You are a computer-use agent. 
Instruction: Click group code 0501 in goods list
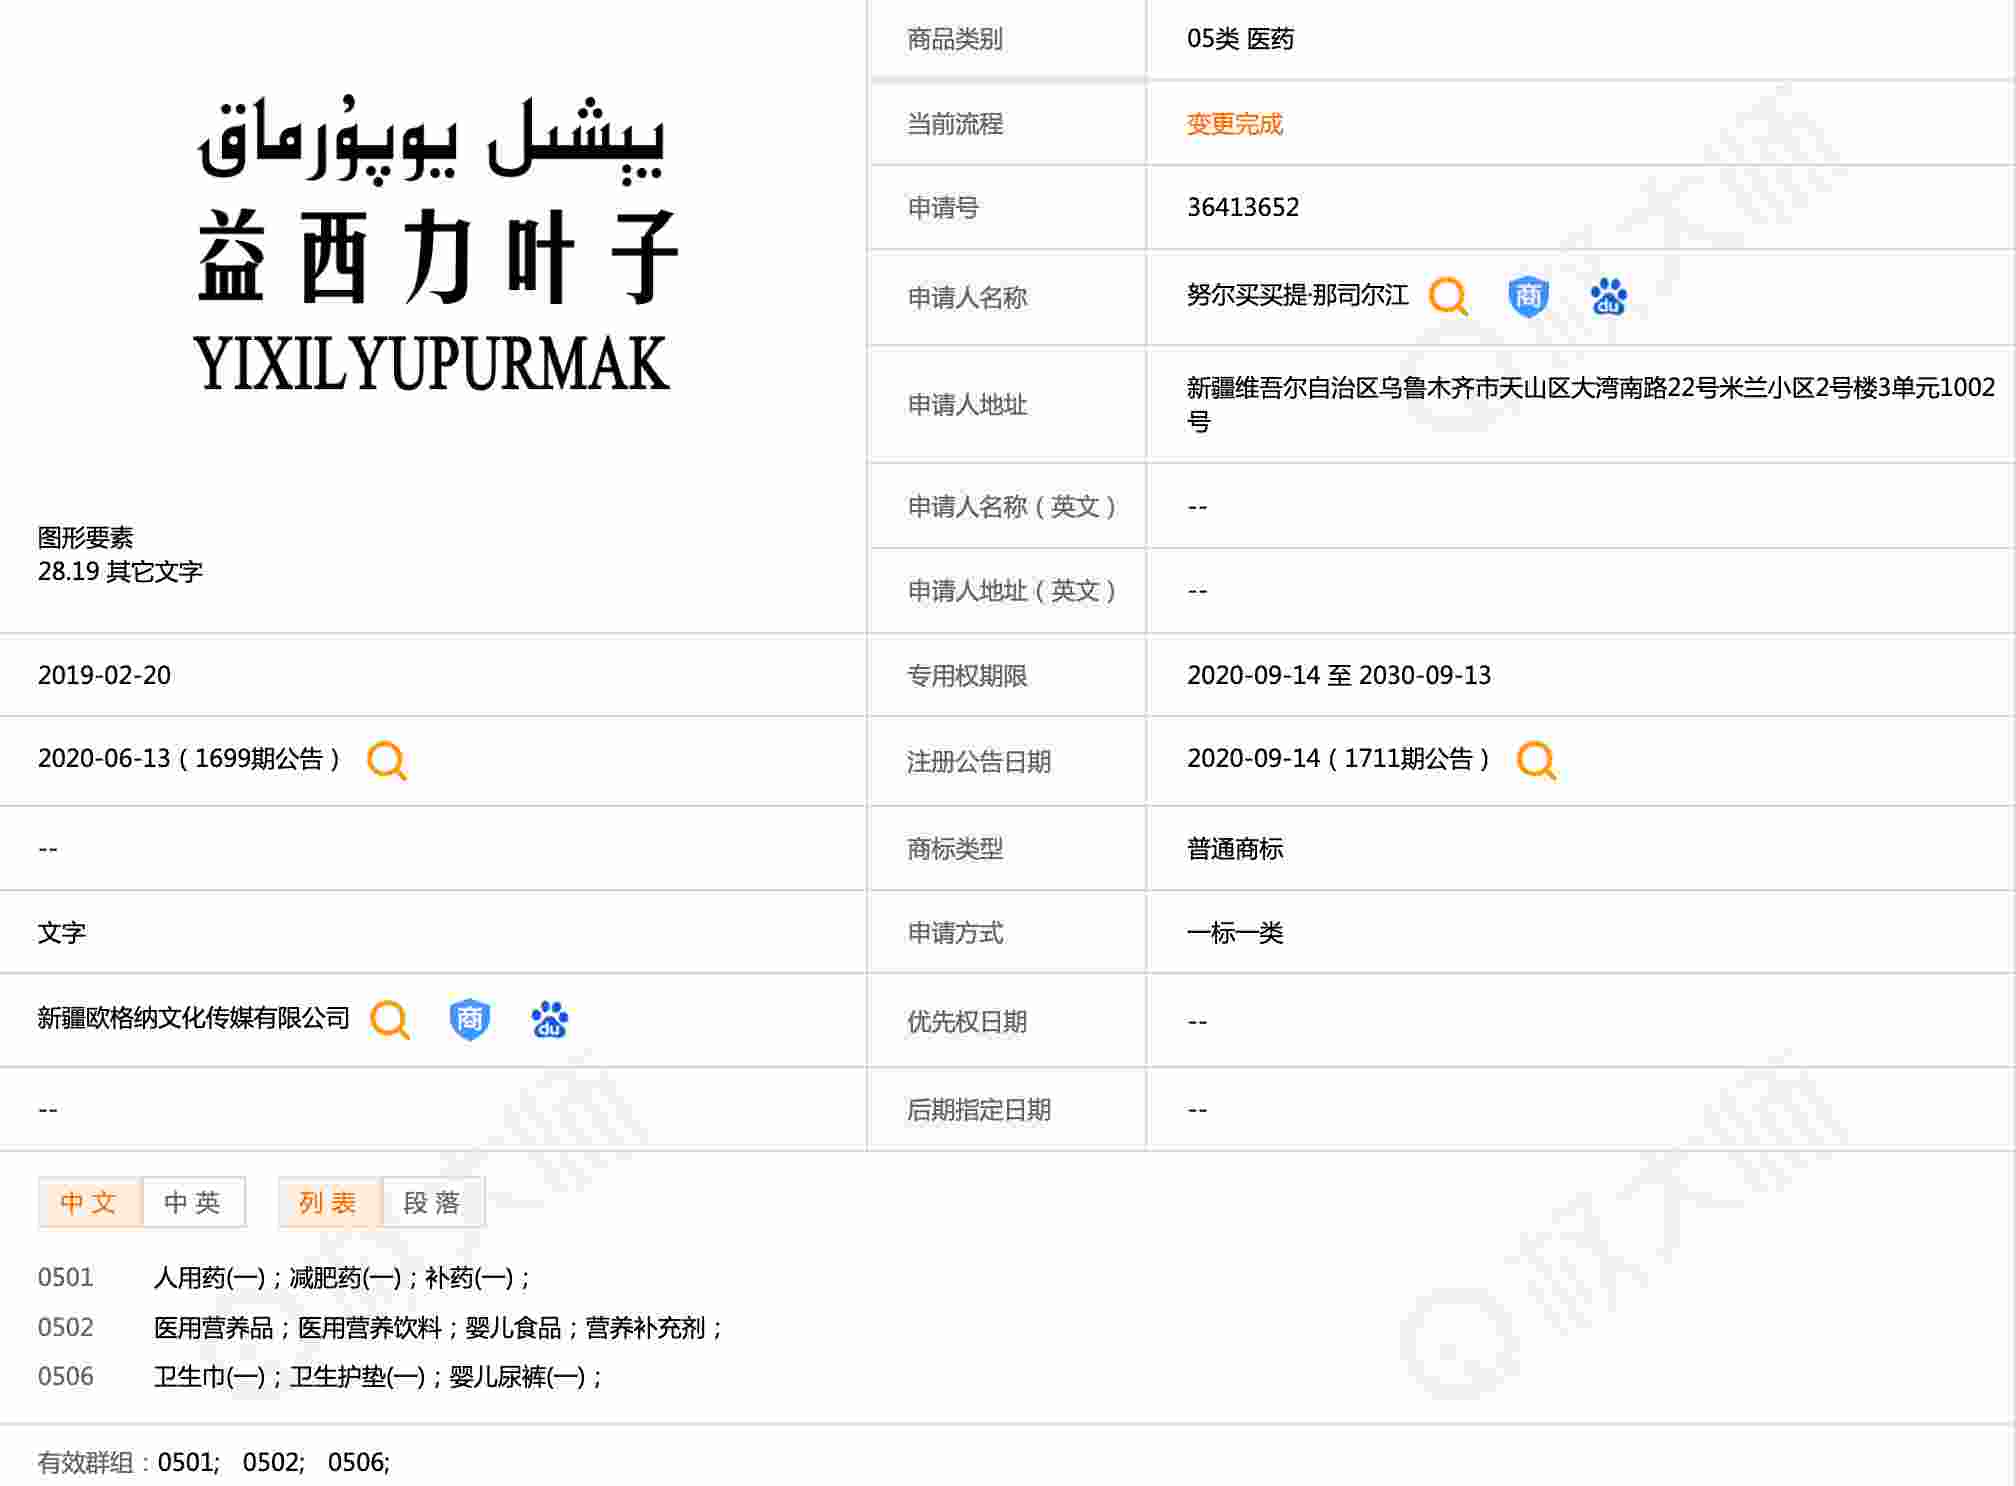pyautogui.click(x=65, y=1277)
